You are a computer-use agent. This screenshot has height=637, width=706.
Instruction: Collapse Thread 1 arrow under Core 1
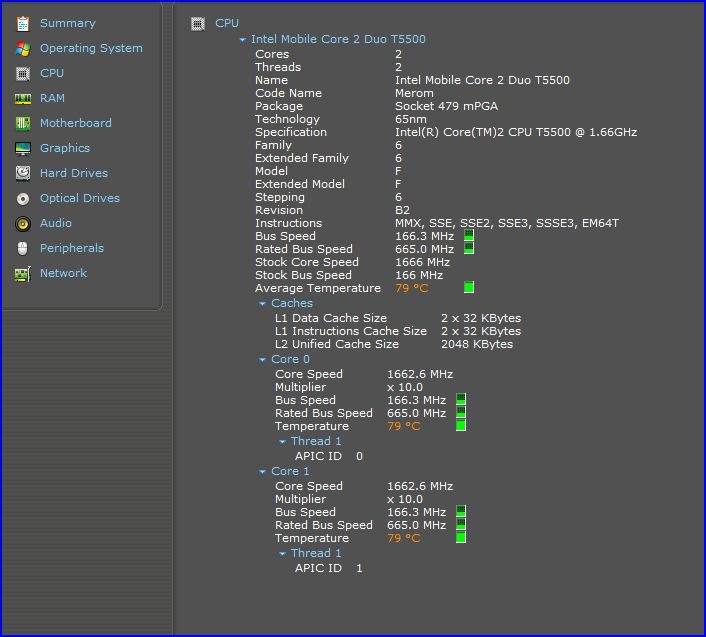click(x=282, y=554)
